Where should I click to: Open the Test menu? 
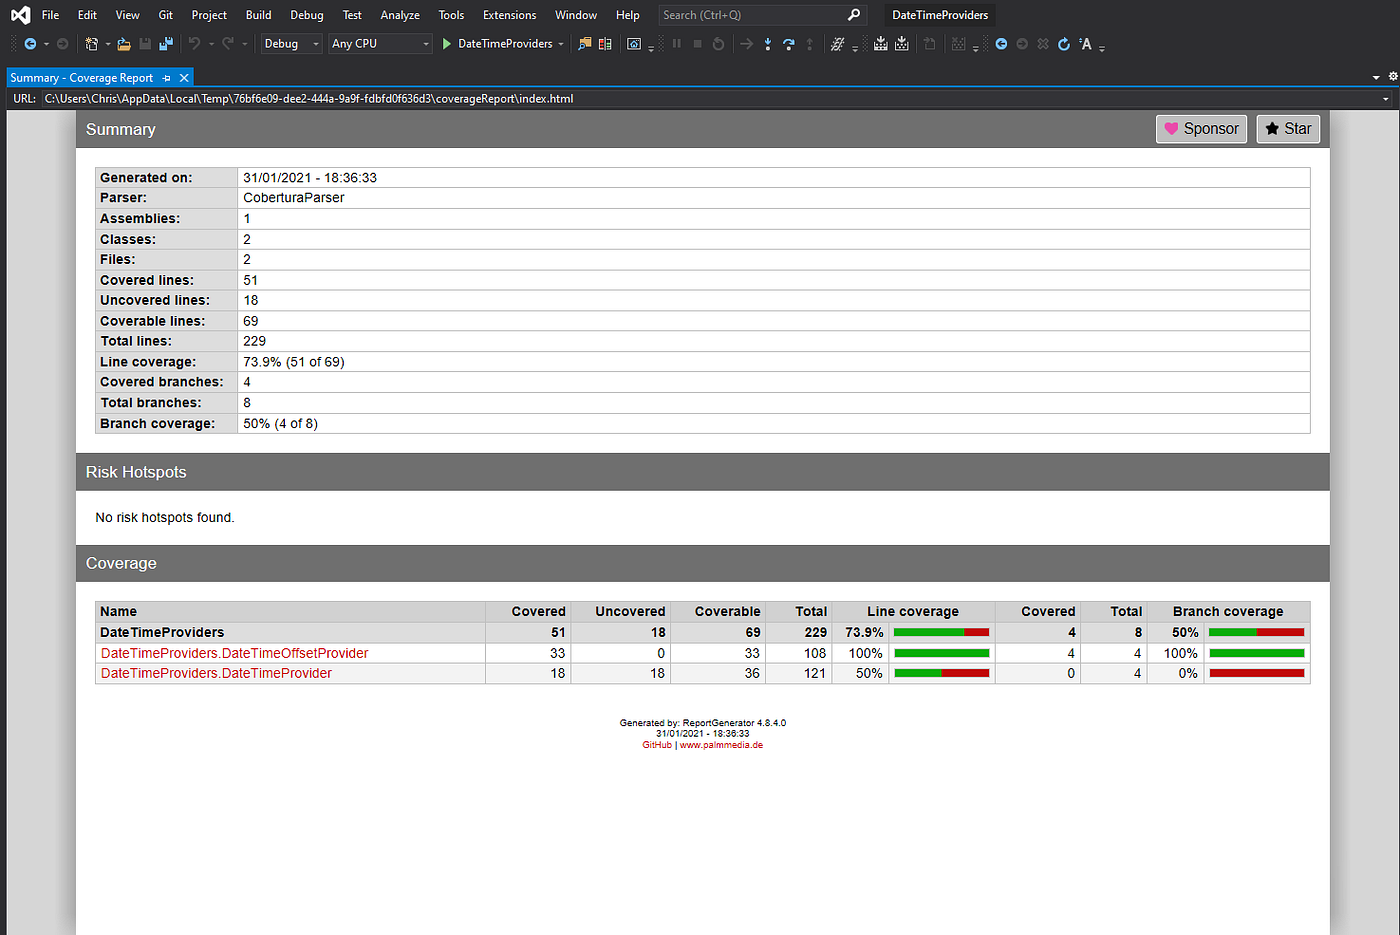pyautogui.click(x=352, y=15)
